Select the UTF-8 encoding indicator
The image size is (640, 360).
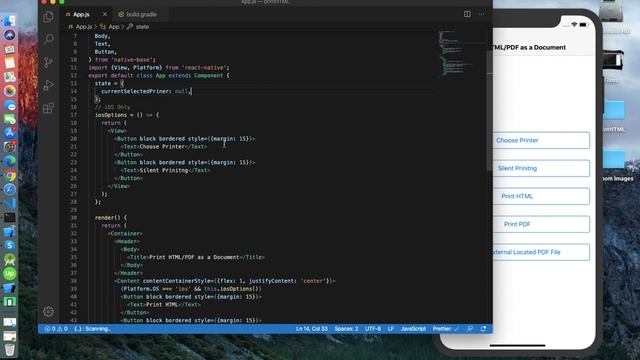pyautogui.click(x=373, y=329)
